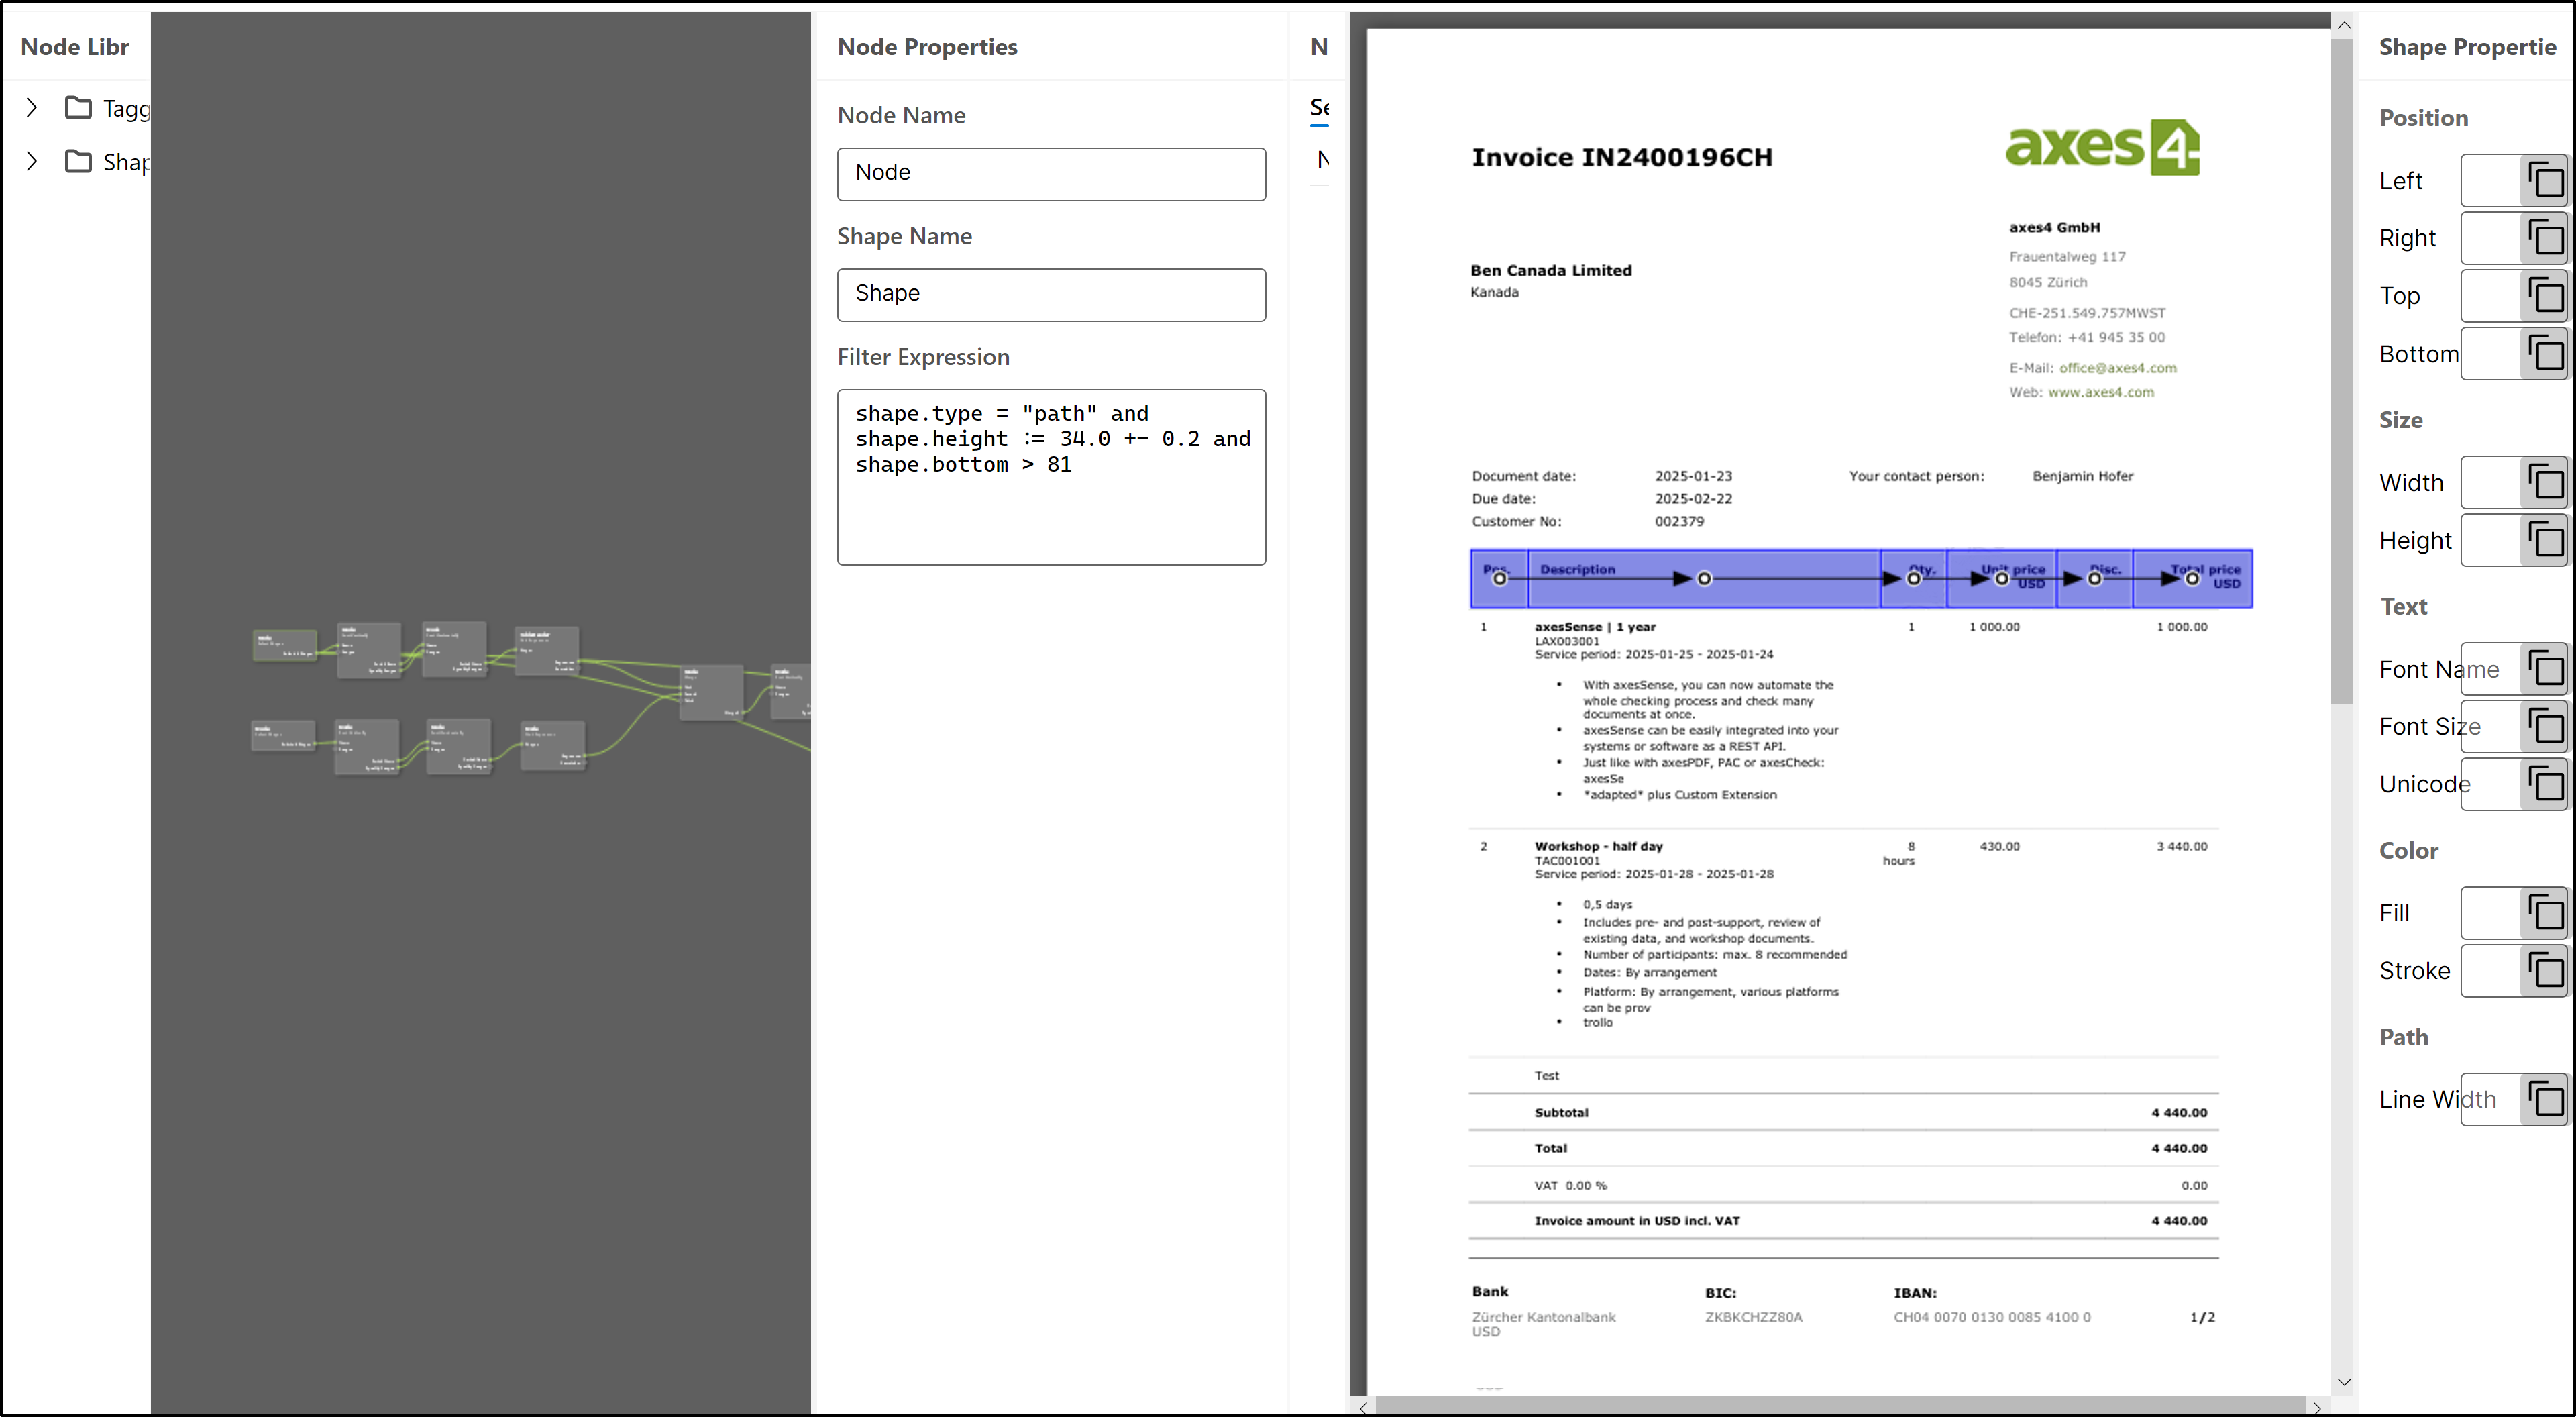Image resolution: width=2576 pixels, height=1417 pixels.
Task: Click the office@axes4.com email link
Action: (x=2118, y=368)
